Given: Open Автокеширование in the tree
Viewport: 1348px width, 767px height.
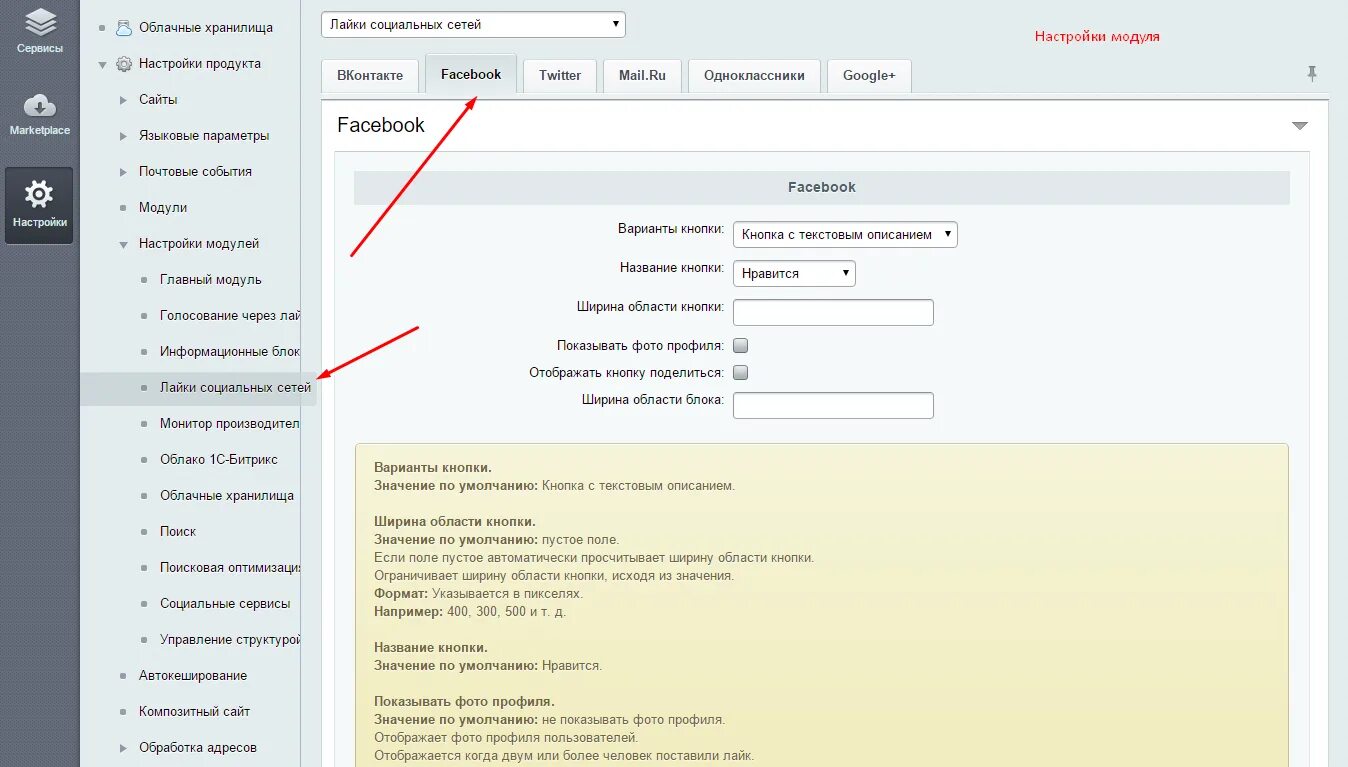Looking at the screenshot, I should click(x=193, y=675).
